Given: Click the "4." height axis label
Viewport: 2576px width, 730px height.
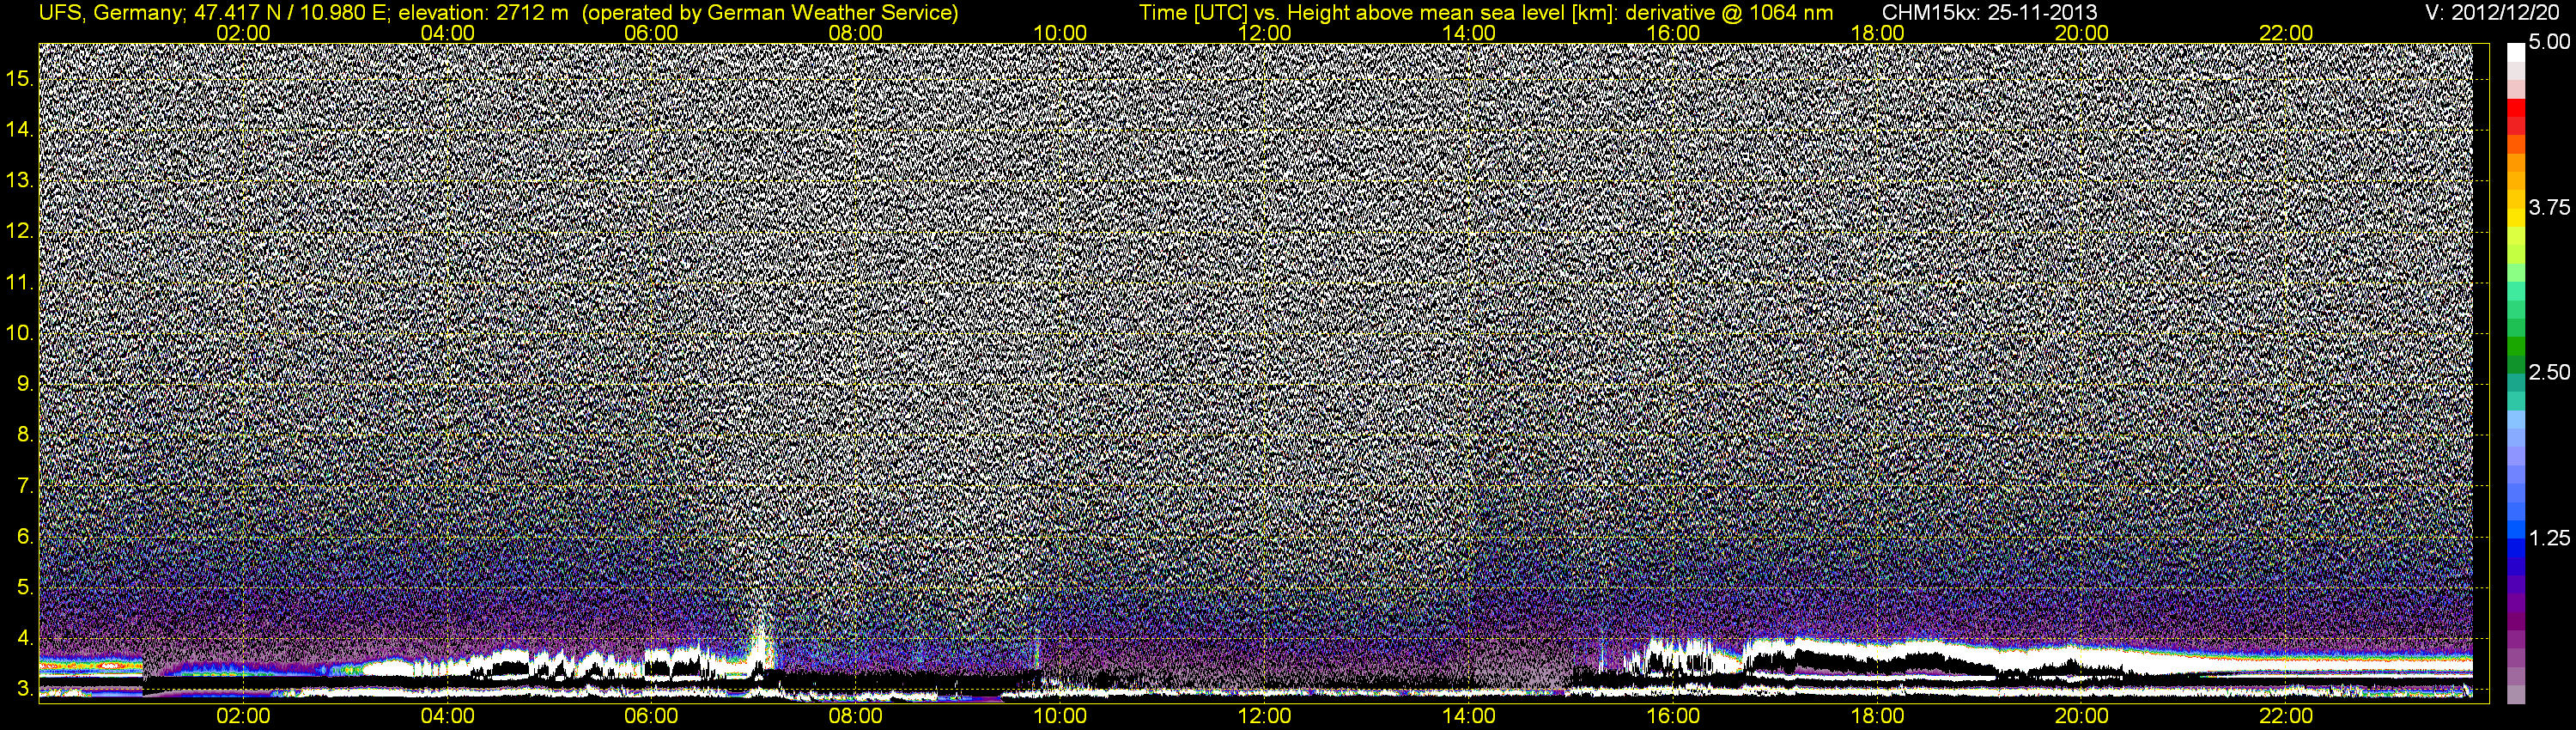Looking at the screenshot, I should 25,638.
